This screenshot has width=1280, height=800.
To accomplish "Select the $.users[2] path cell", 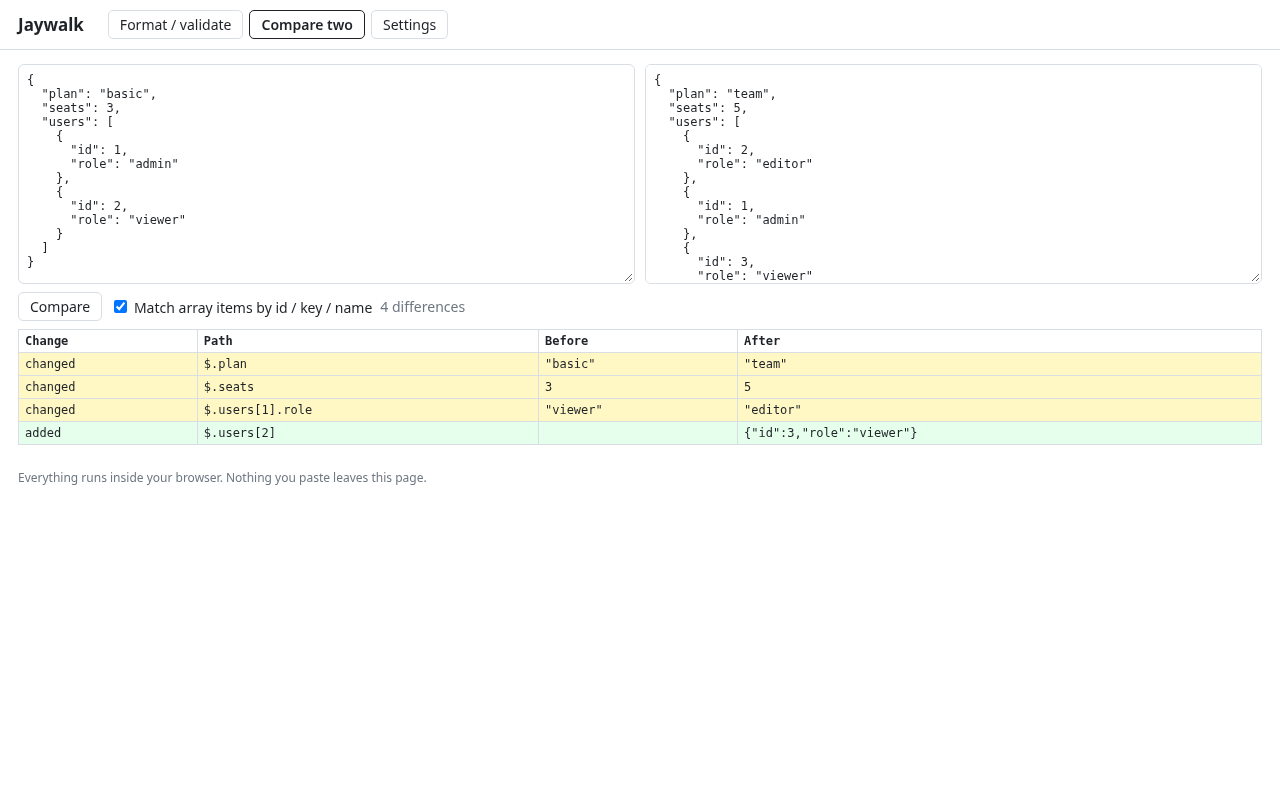I will click(368, 433).
